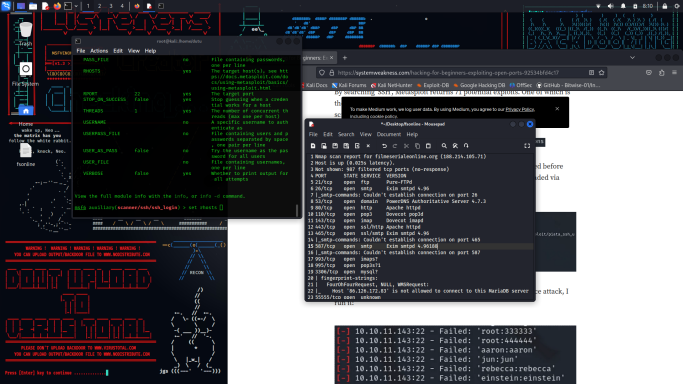Open the volume control in the system tray
Viewport: 683px width, 384px height.
point(611,6)
